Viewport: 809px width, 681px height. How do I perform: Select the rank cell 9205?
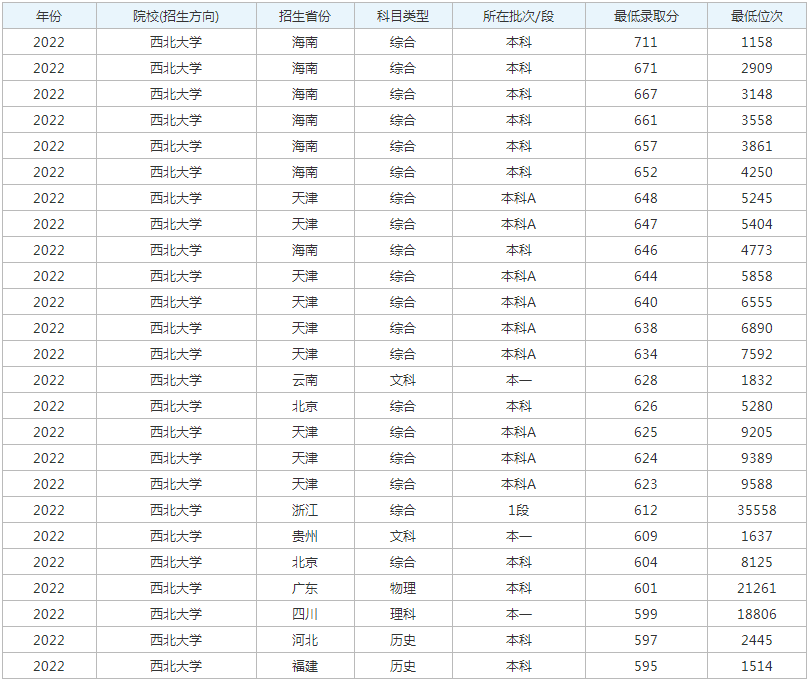(x=757, y=432)
